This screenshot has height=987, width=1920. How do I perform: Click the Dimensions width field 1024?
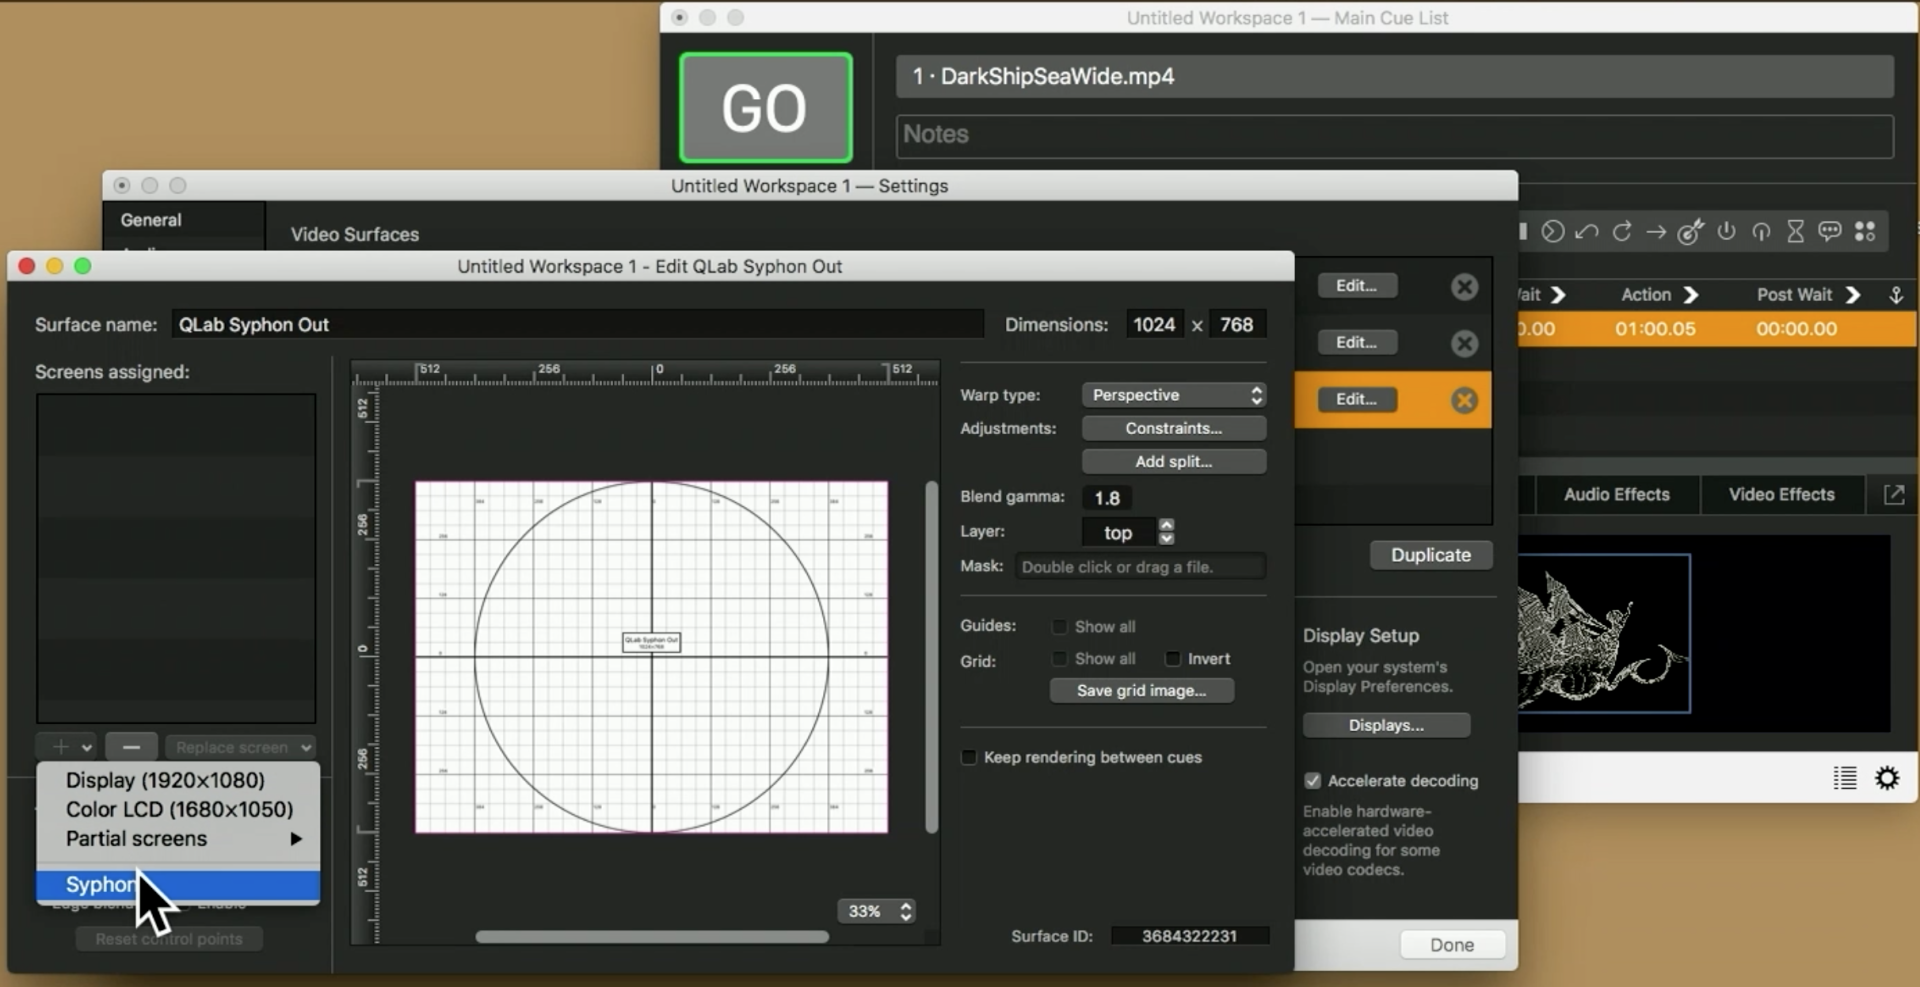click(x=1154, y=325)
